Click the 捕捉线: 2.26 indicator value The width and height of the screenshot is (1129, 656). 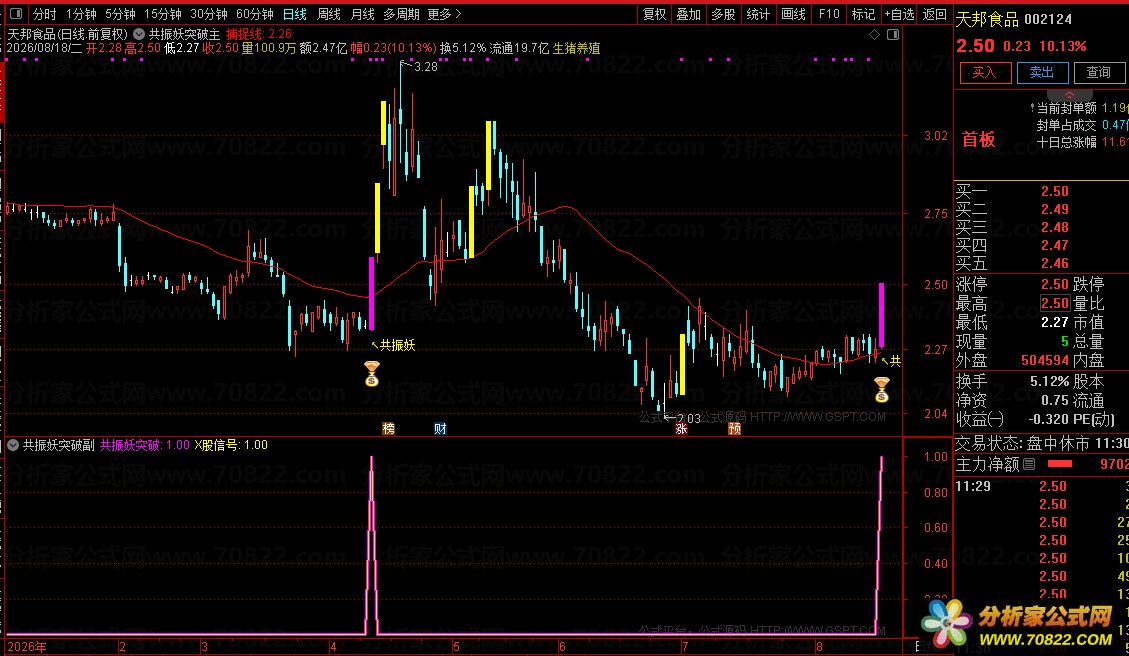point(258,34)
